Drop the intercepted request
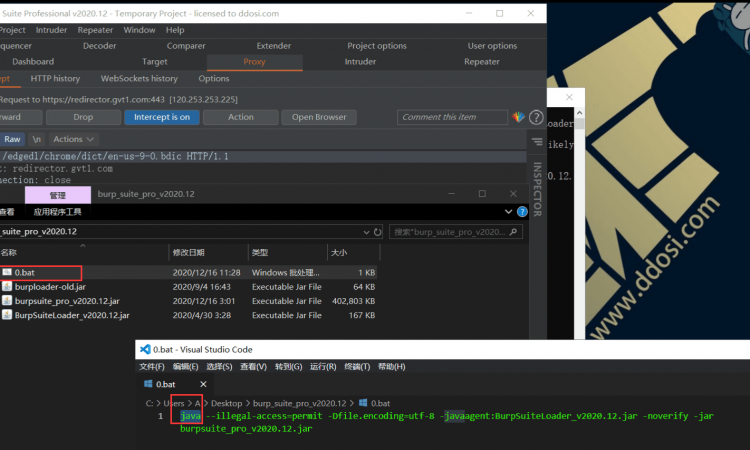This screenshot has height=450, width=750. [83, 117]
